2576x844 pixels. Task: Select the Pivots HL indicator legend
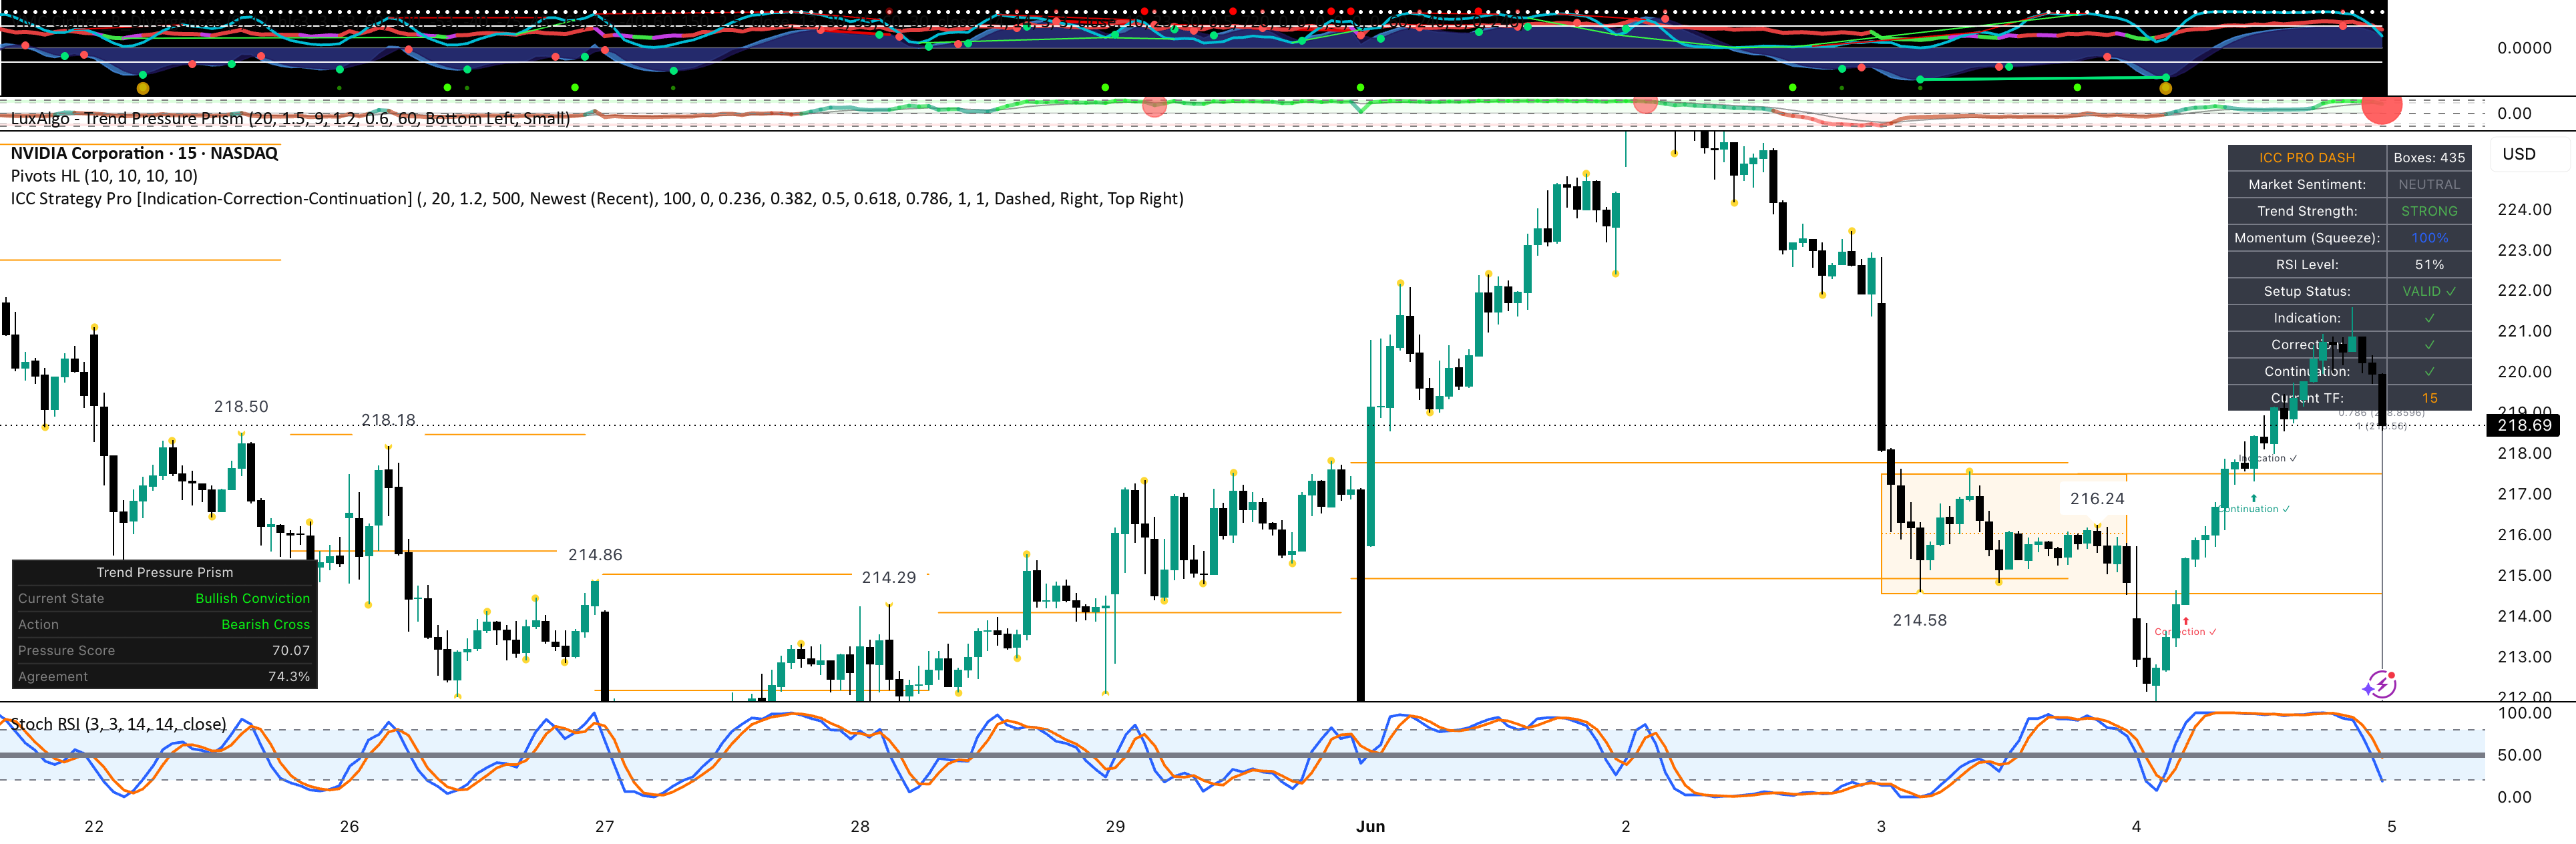pyautogui.click(x=104, y=176)
